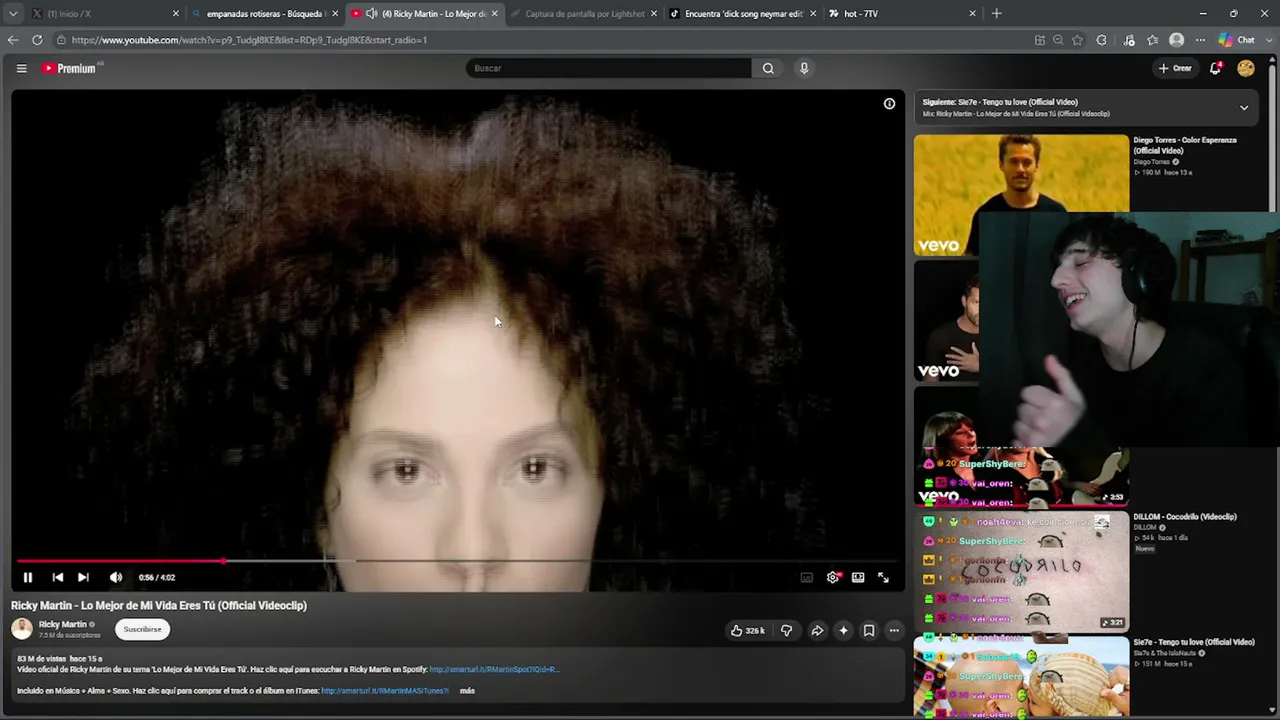Open the Crear menu
The image size is (1280, 720).
(x=1176, y=68)
